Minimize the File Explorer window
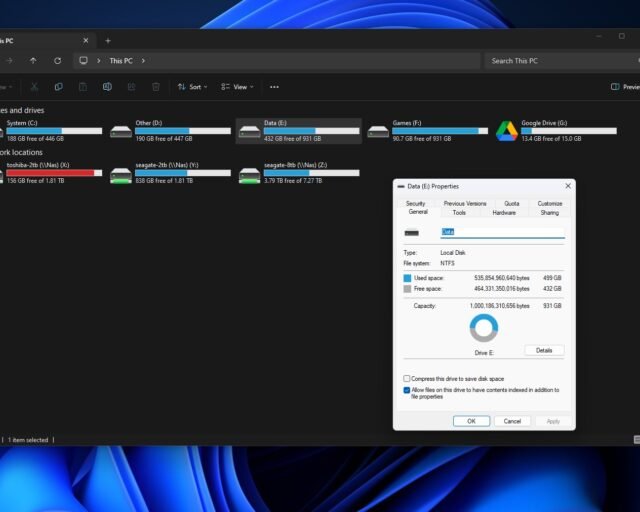This screenshot has width=640, height=512. [x=599, y=36]
